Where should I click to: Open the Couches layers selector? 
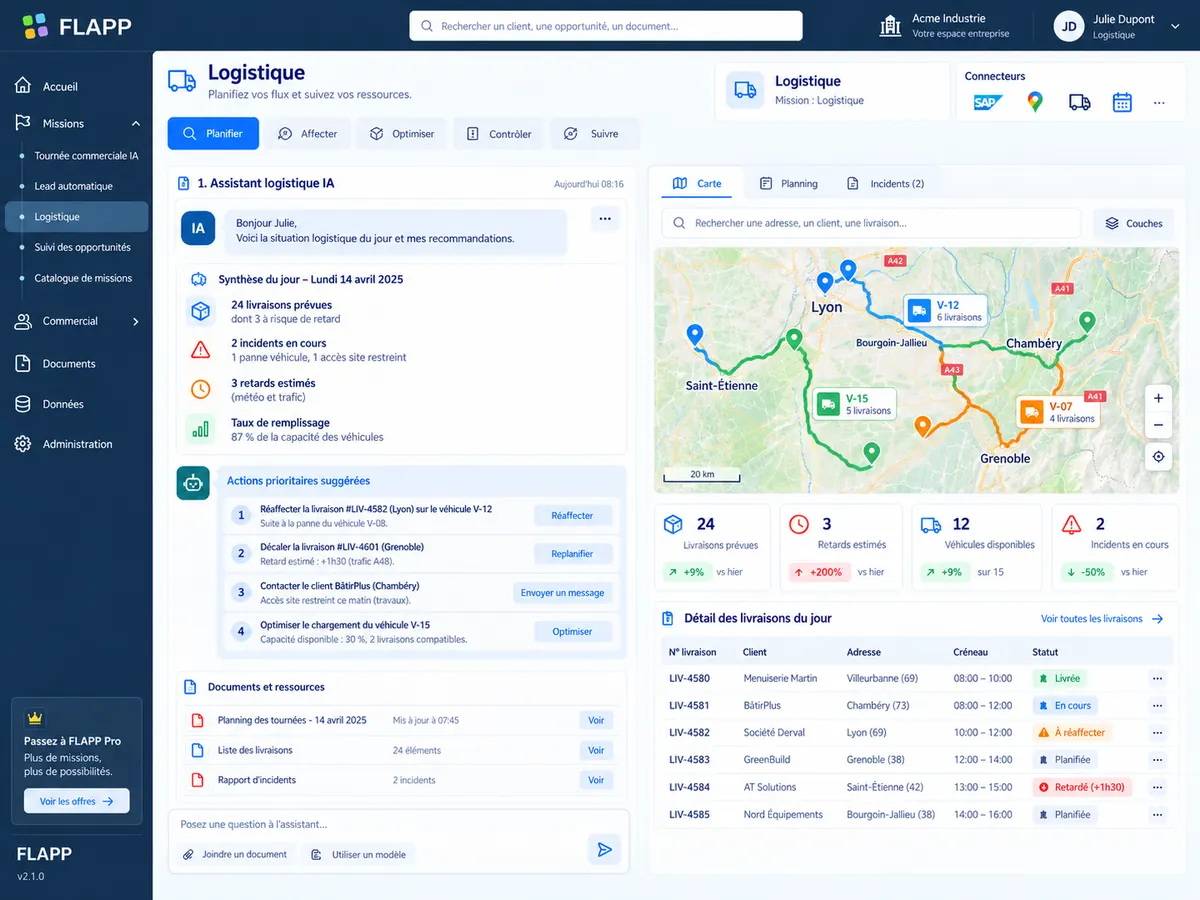1134,224
